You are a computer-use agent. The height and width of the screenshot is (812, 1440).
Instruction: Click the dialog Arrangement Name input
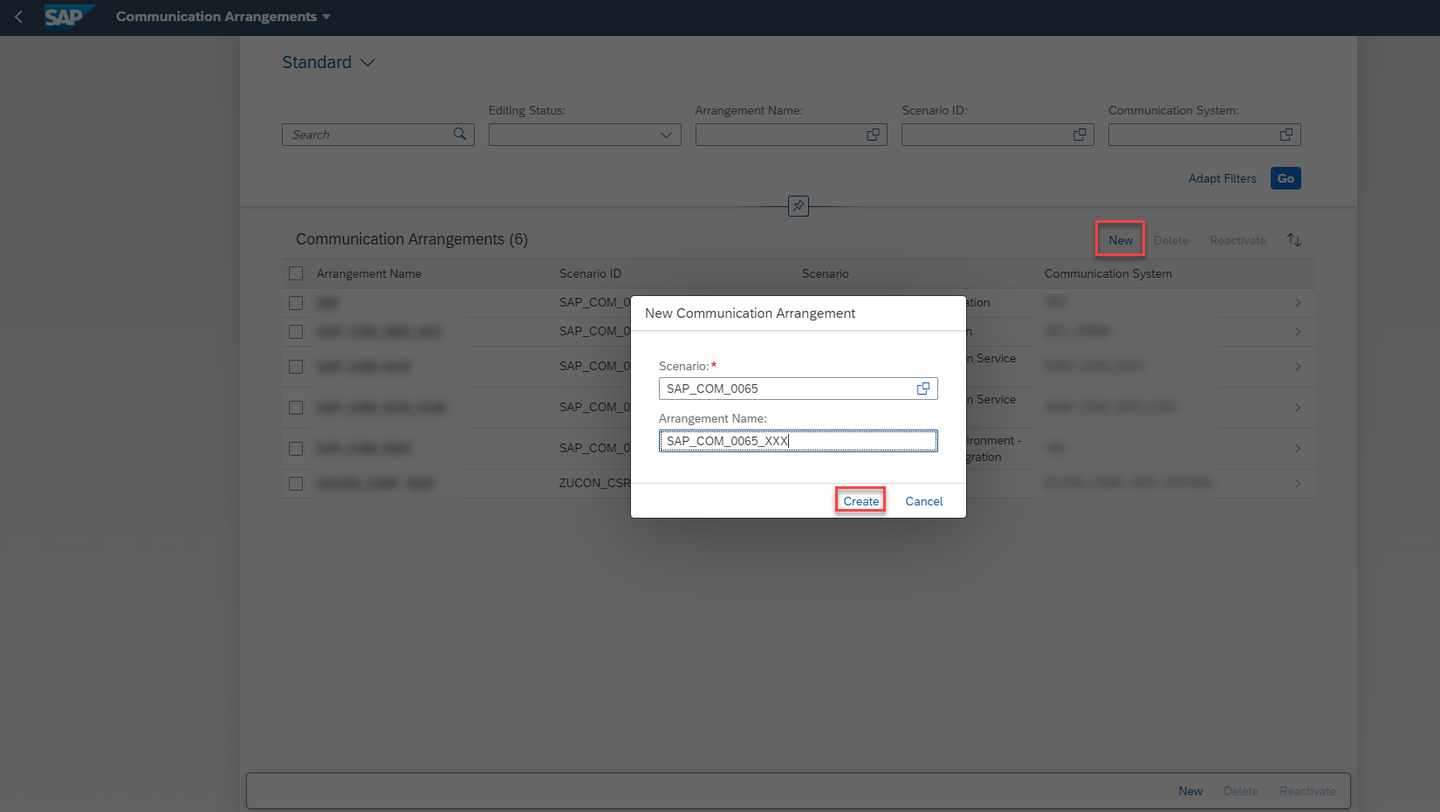pyautogui.click(x=798, y=440)
